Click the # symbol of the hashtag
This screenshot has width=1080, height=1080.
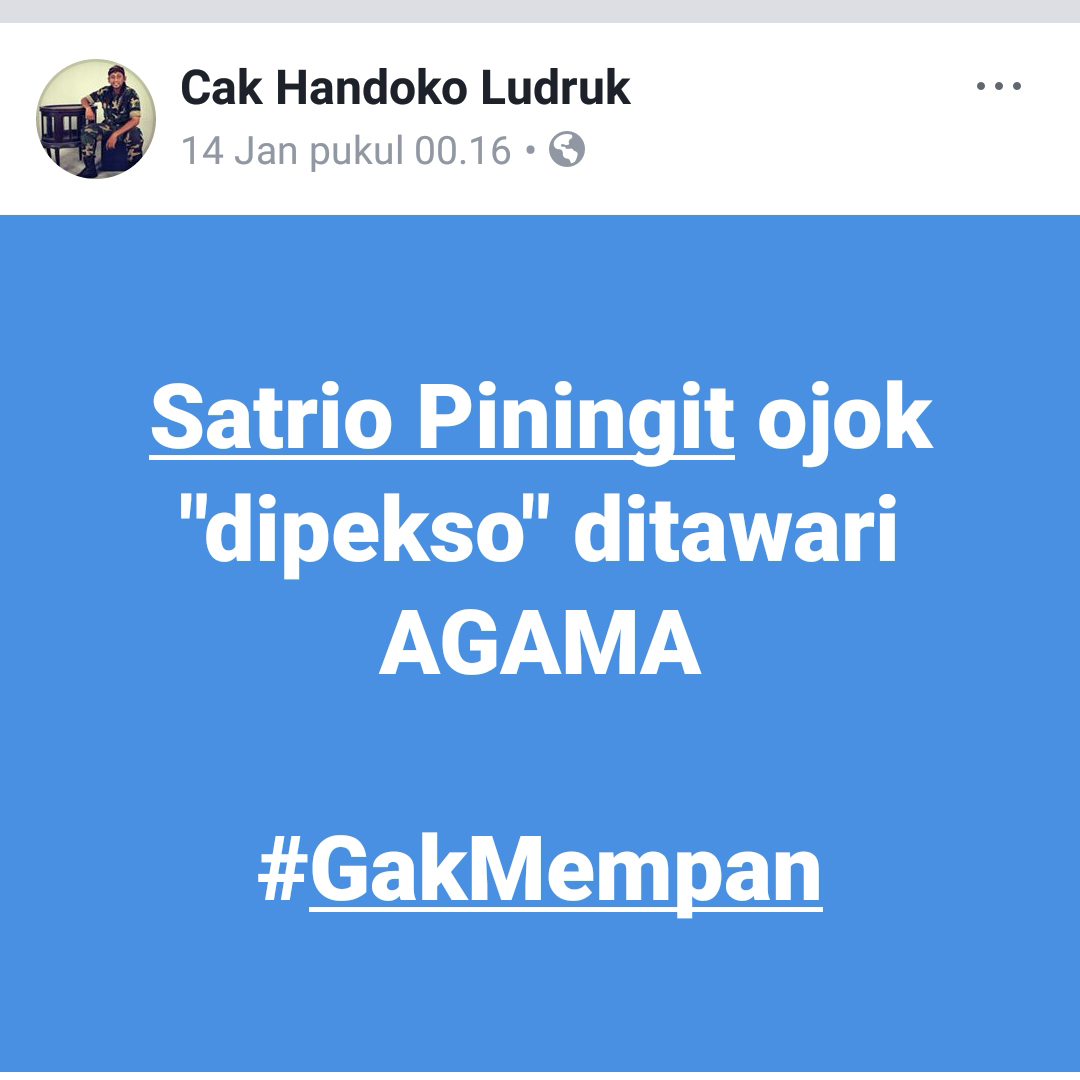(282, 868)
